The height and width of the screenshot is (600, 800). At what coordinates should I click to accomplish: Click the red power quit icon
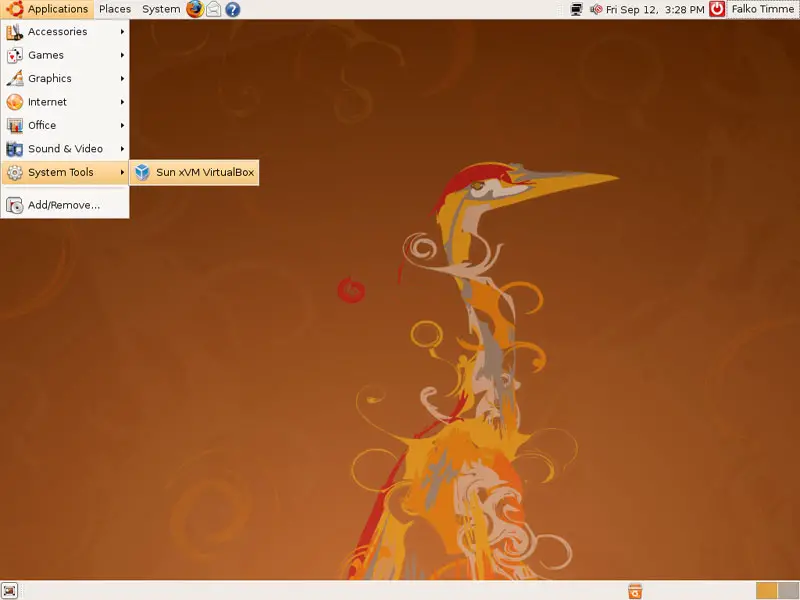pyautogui.click(x=717, y=9)
